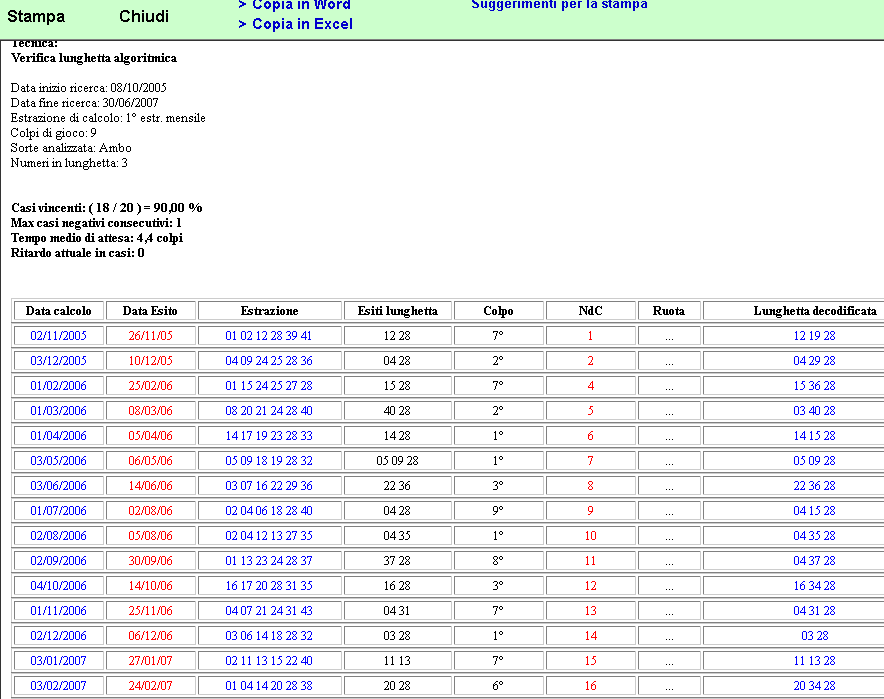Viewport: 884px width, 699px height.
Task: Click result date 06/05/06
Action: tap(151, 461)
